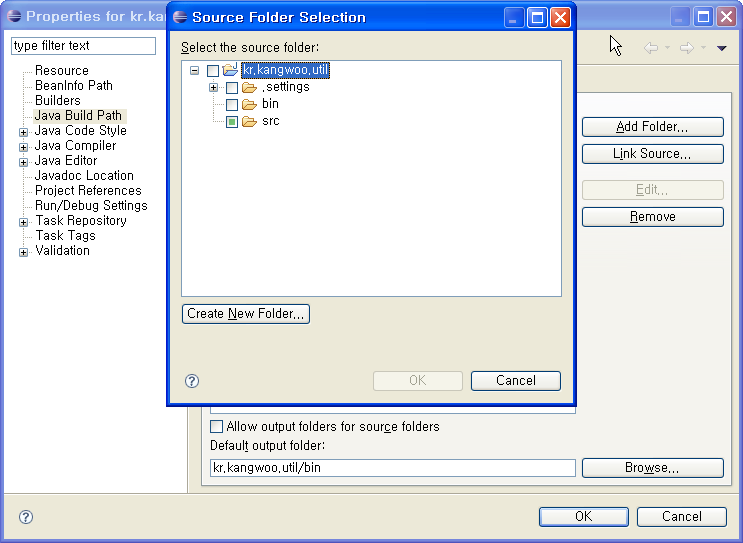Click Create New Folder button
This screenshot has width=743, height=543.
[246, 314]
